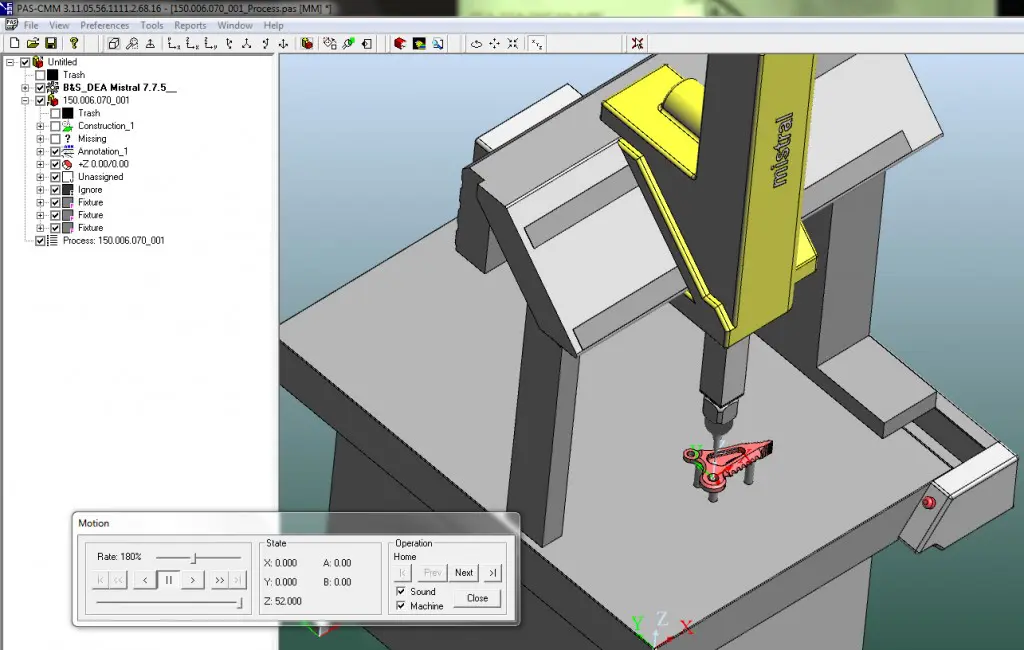
Task: Expand the +Z 0.00/0.00 node
Action: pos(40,164)
